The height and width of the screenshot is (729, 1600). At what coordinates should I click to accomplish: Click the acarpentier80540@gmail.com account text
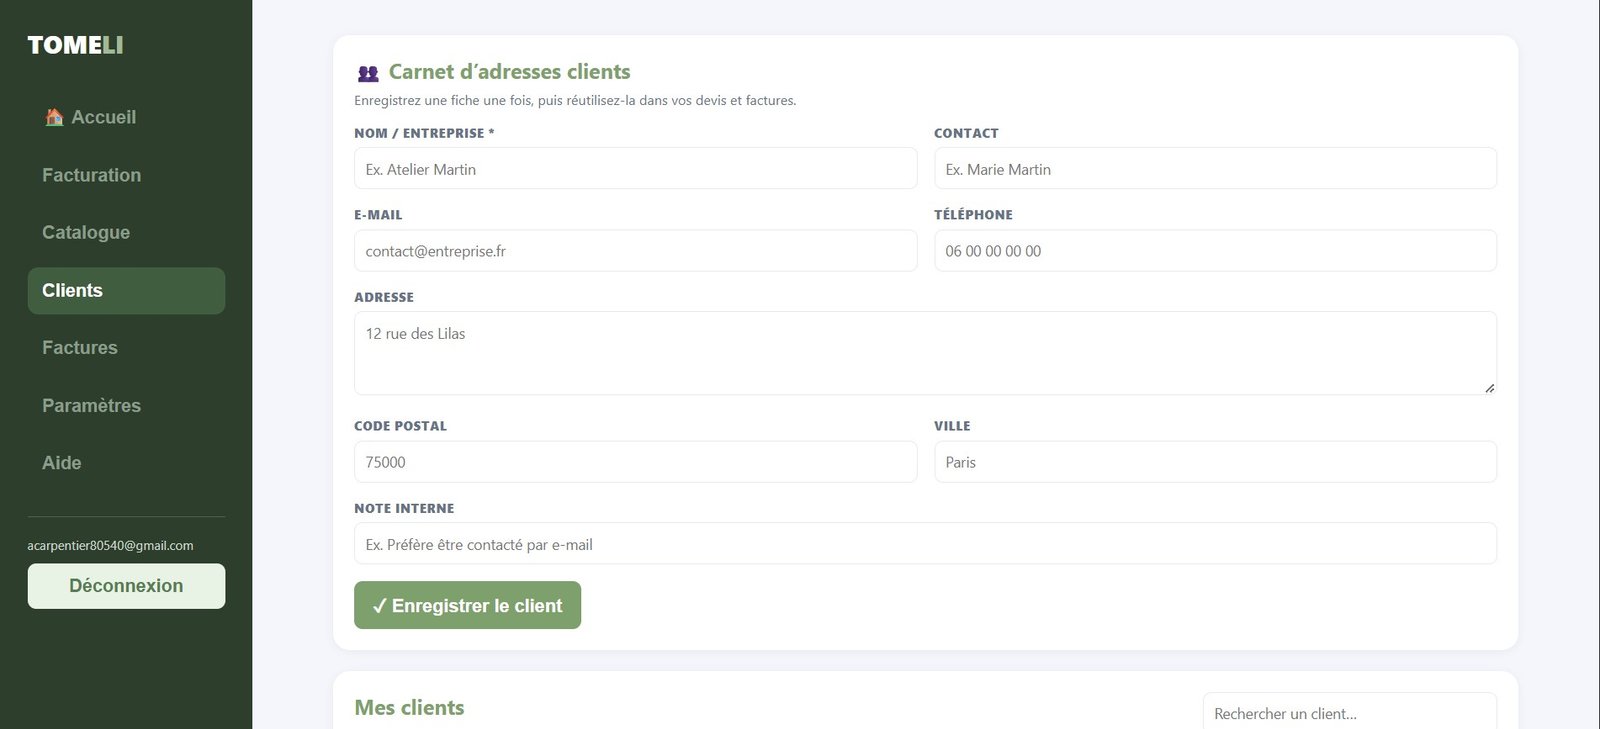(110, 546)
